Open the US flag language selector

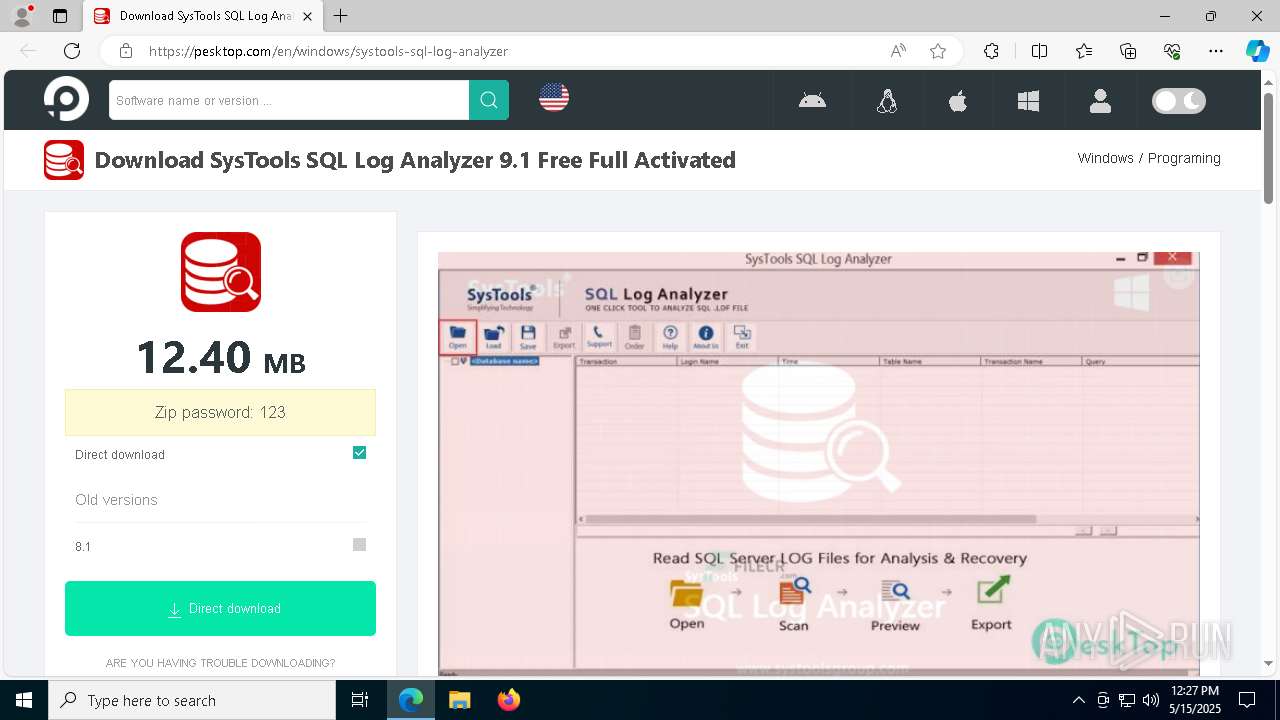tap(554, 97)
